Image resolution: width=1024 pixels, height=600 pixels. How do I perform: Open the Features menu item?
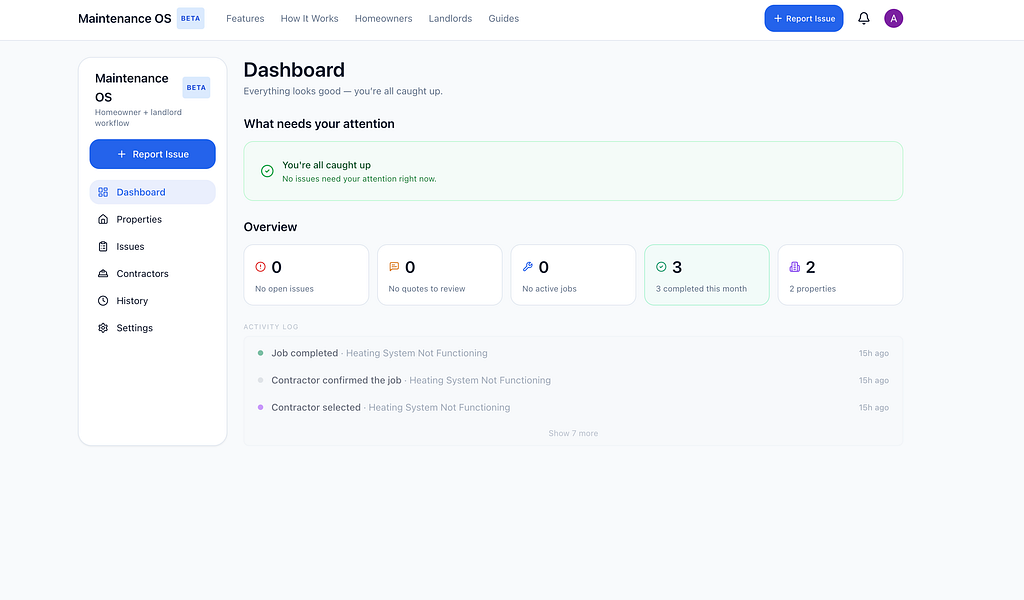point(245,18)
